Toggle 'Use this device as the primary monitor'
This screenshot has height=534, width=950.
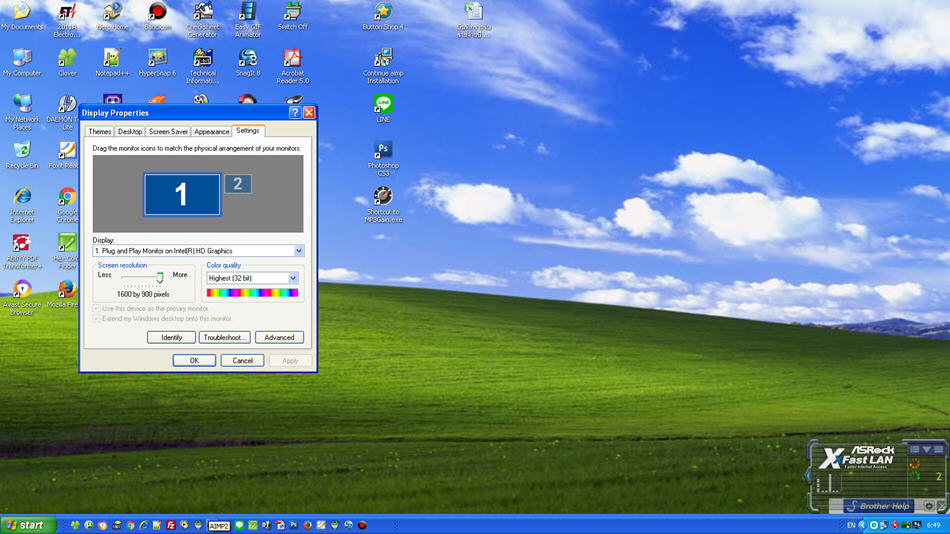151,309
